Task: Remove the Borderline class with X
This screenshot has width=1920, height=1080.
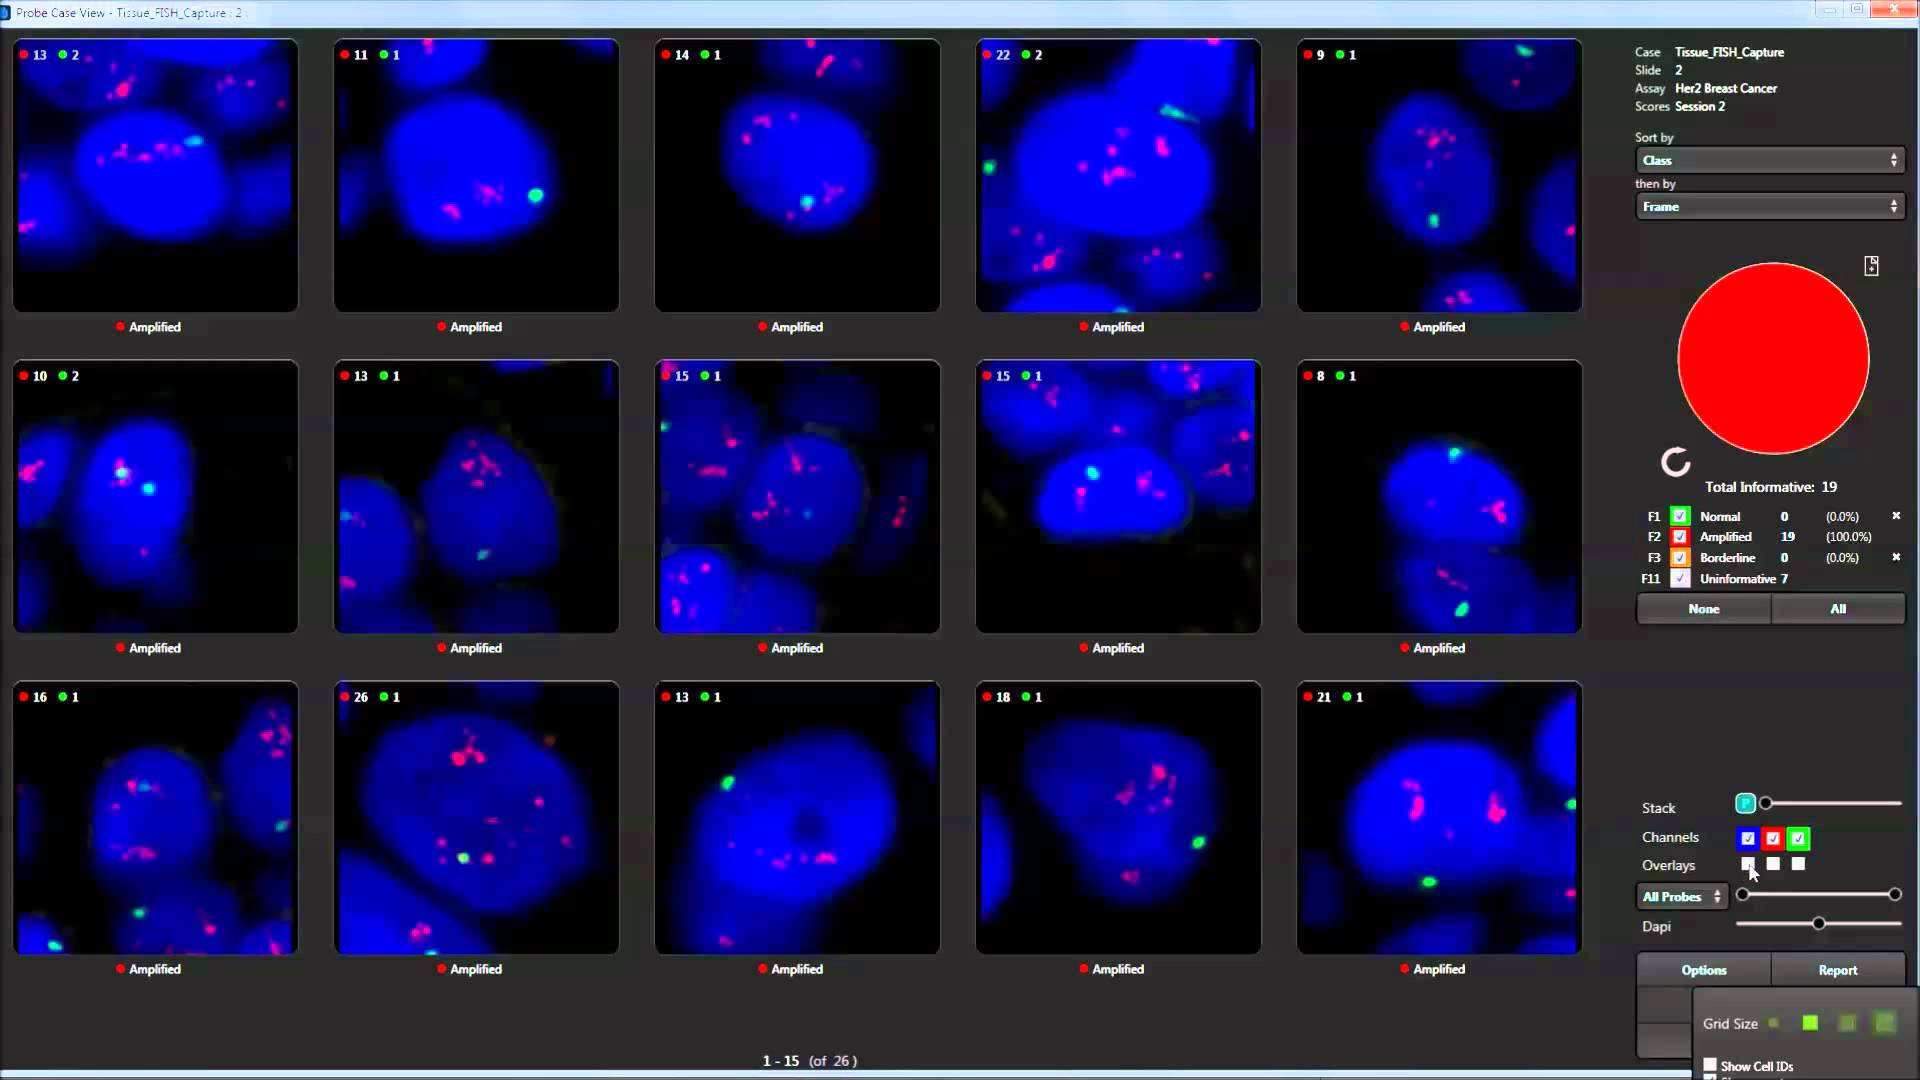Action: pyautogui.click(x=1896, y=557)
